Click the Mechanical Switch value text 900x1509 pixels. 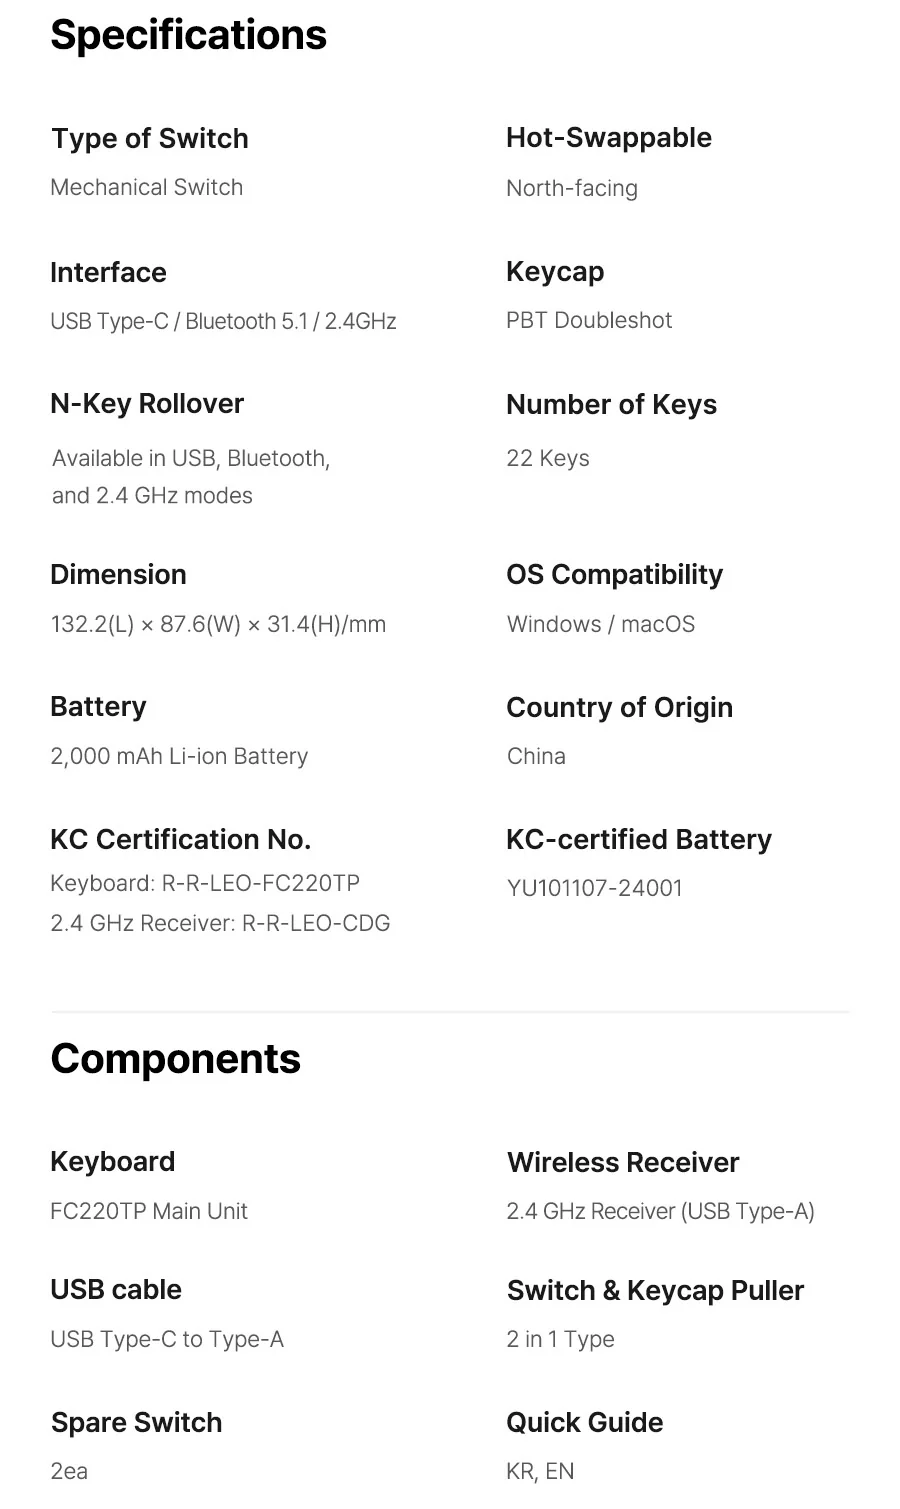point(146,187)
